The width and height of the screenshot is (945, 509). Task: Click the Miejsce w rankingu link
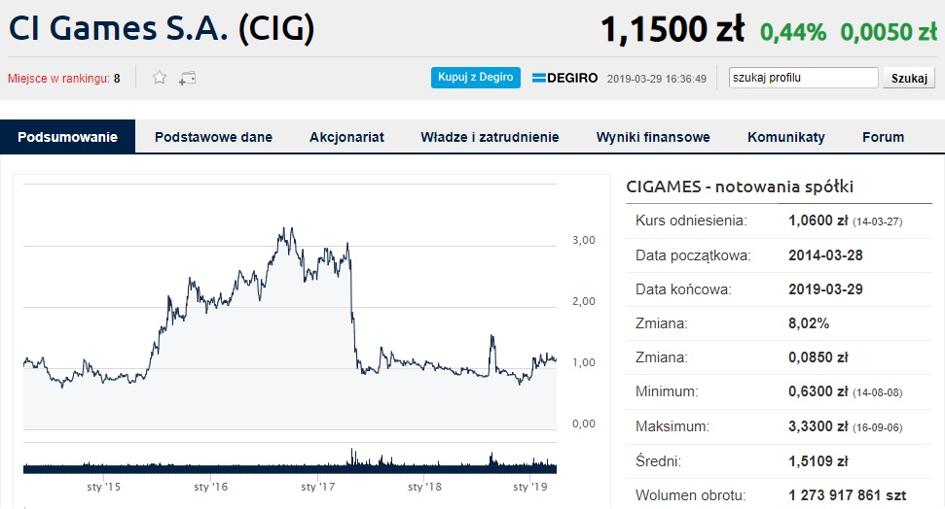click(x=58, y=78)
